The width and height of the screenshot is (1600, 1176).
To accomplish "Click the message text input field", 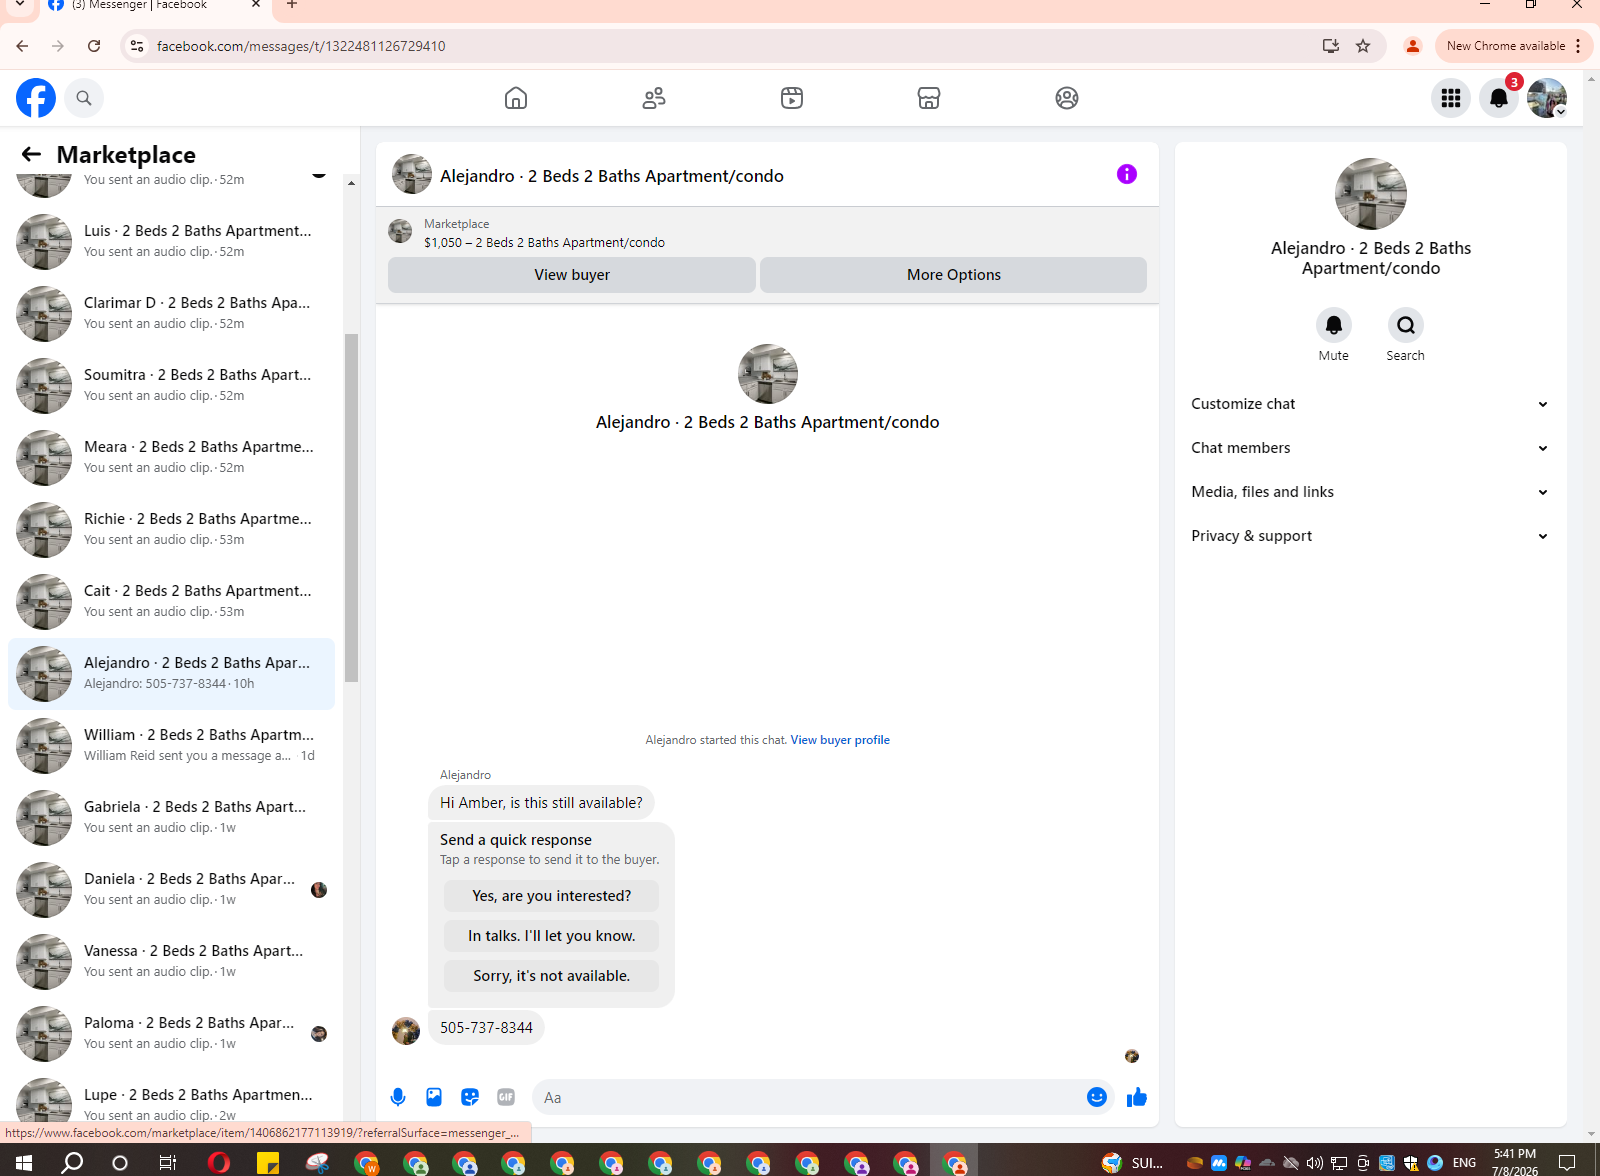I will [x=810, y=1097].
